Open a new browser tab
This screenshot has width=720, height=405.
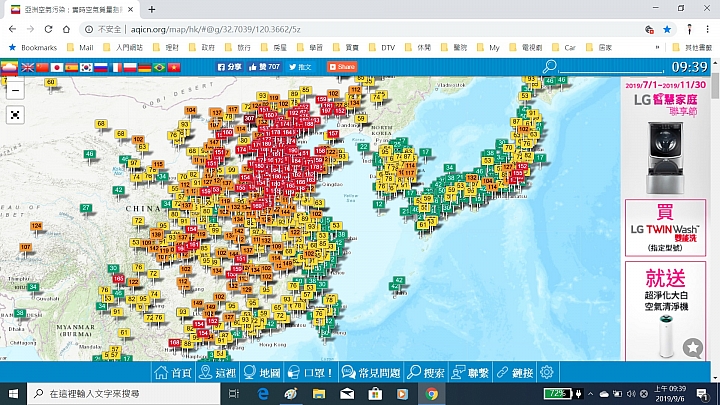coord(152,9)
